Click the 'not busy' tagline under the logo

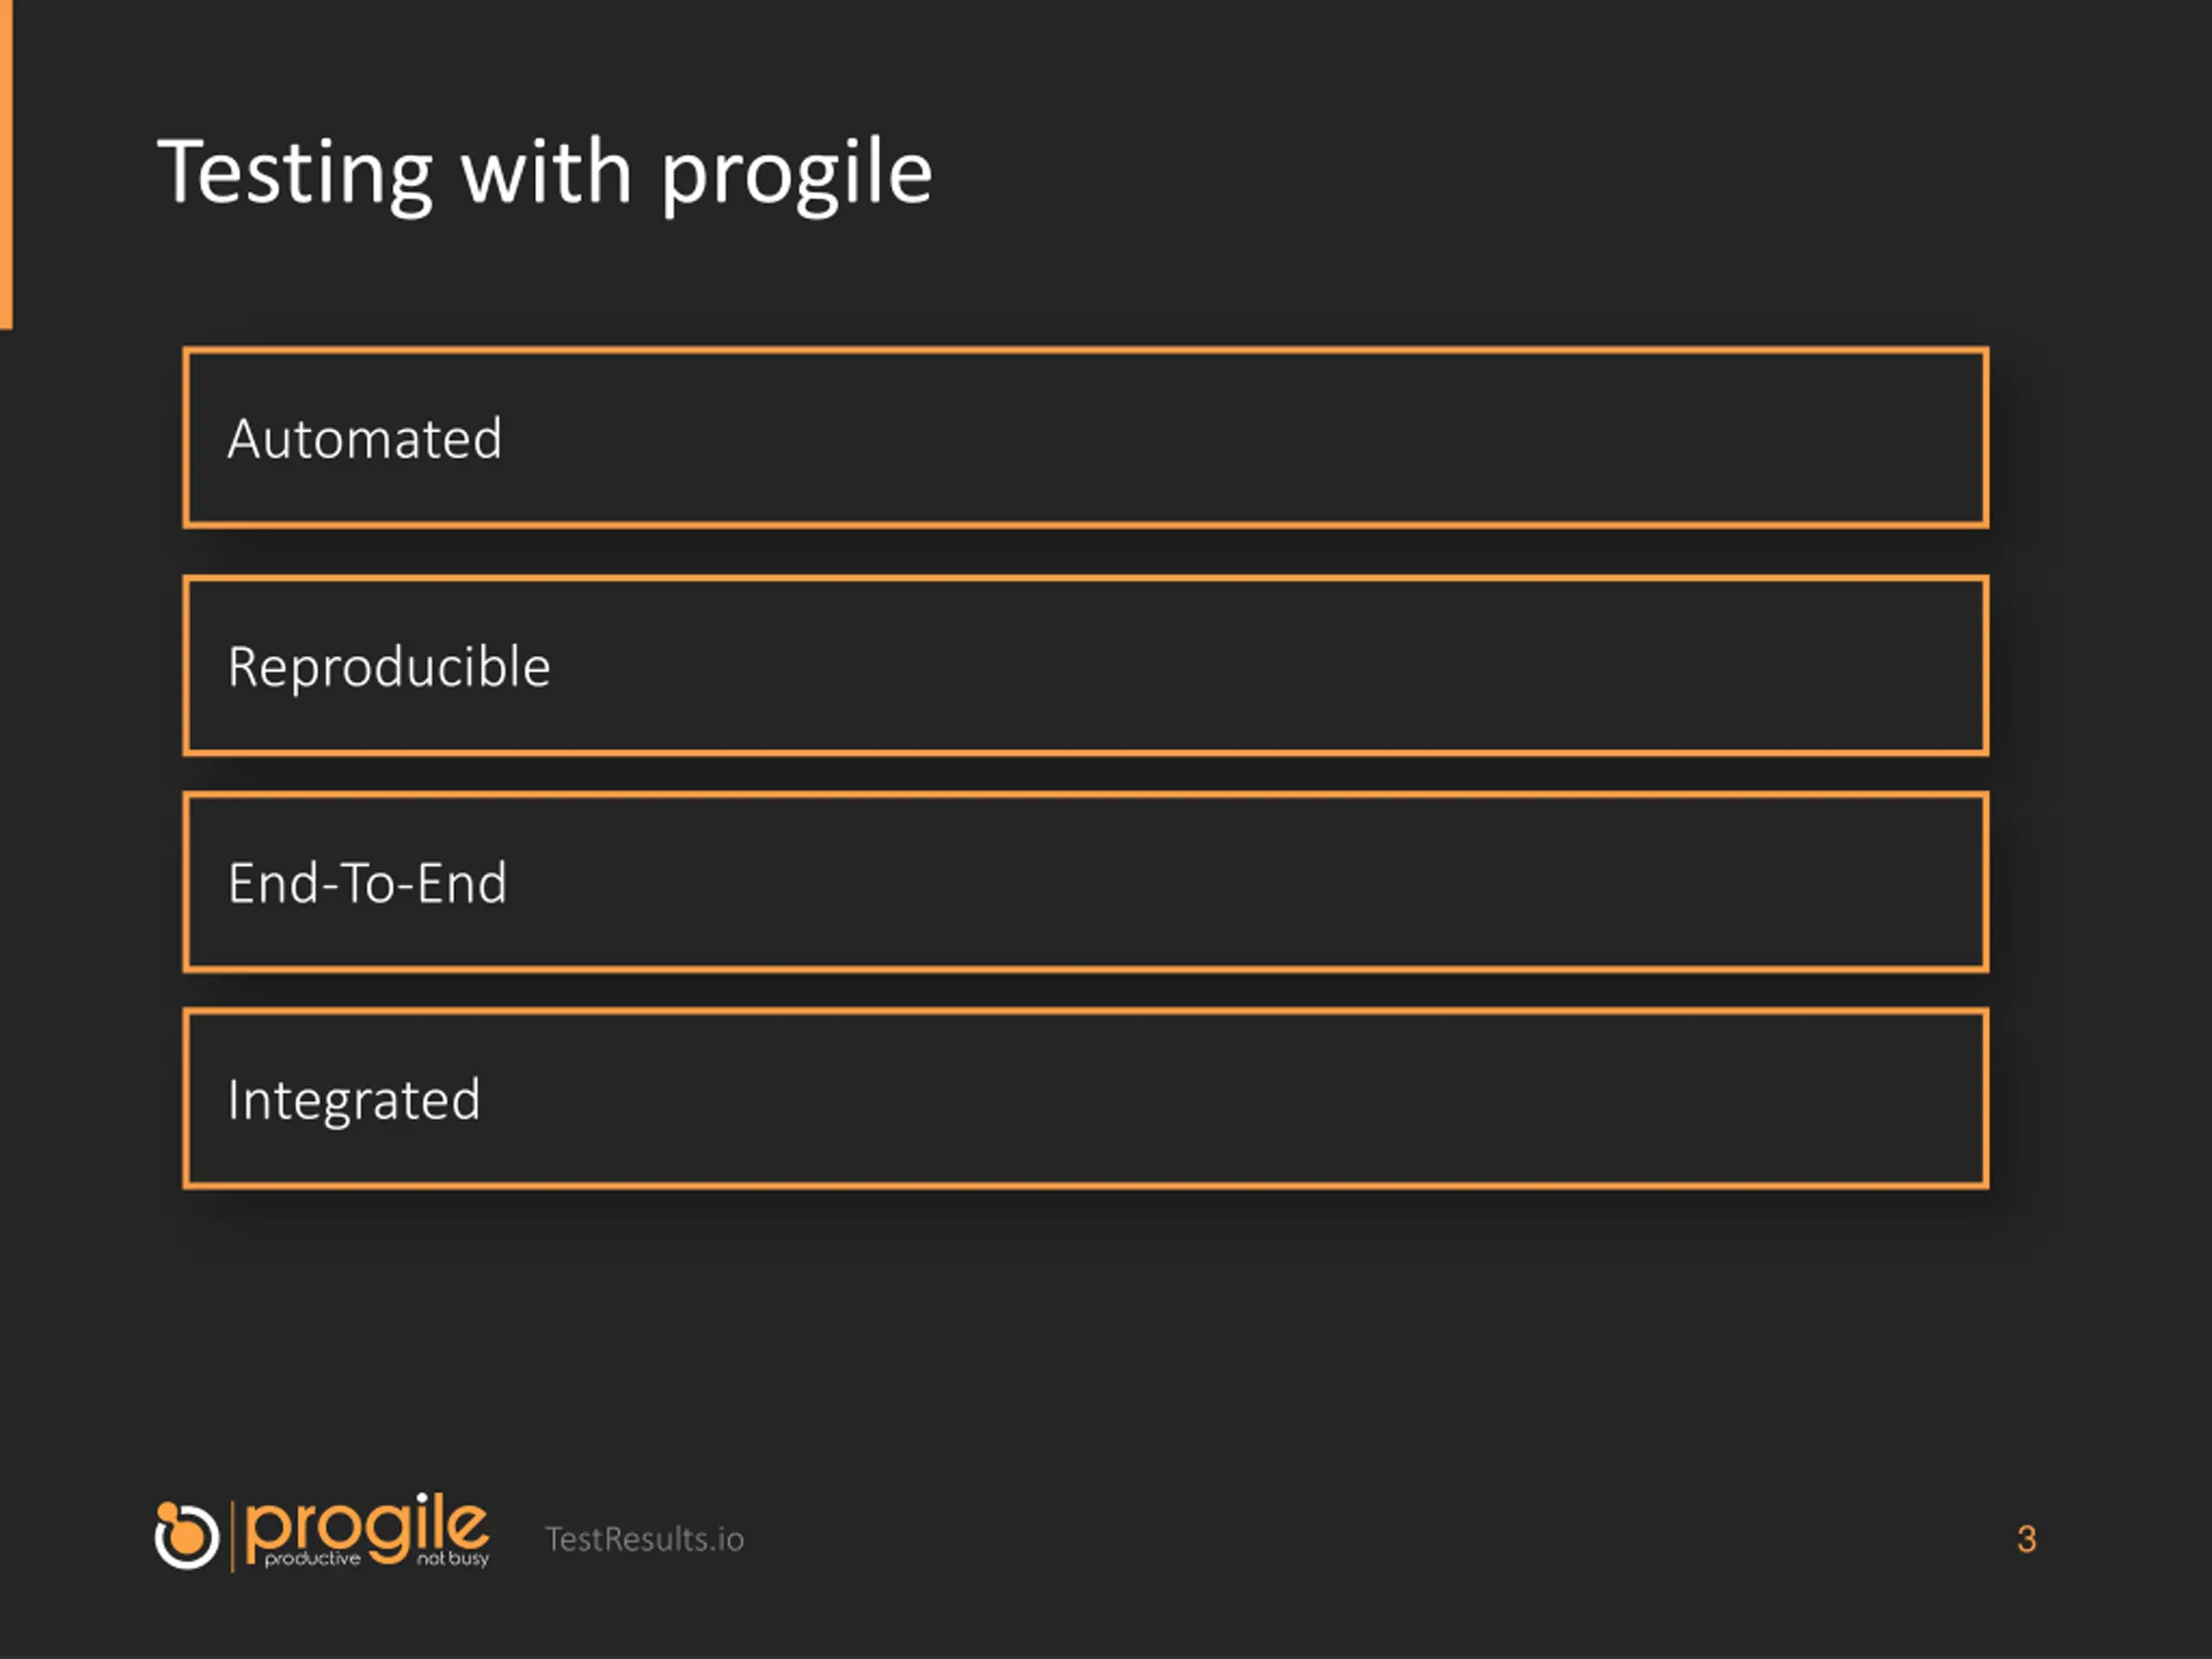click(x=453, y=1559)
